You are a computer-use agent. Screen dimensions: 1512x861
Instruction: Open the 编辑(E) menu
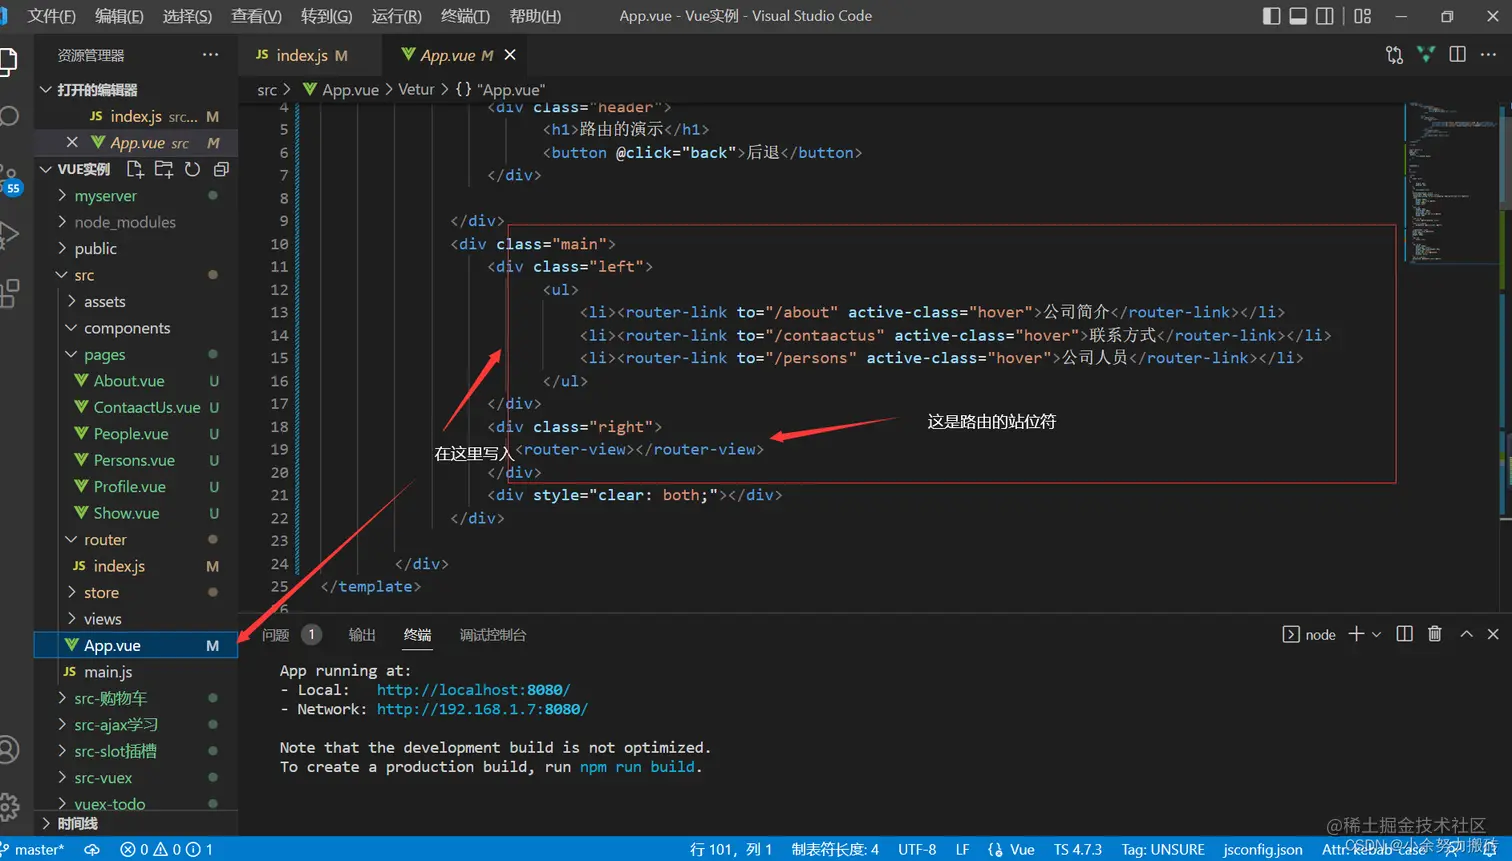coord(119,16)
